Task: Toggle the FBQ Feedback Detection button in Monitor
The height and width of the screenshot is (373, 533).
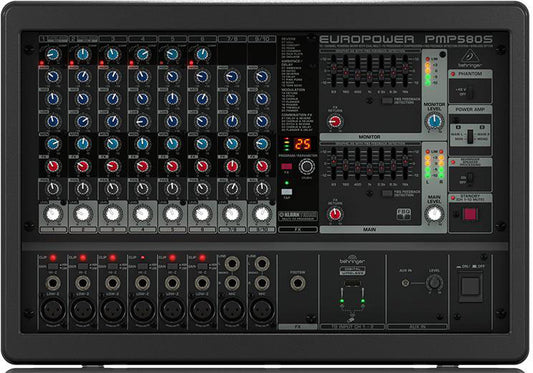Action: click(387, 101)
